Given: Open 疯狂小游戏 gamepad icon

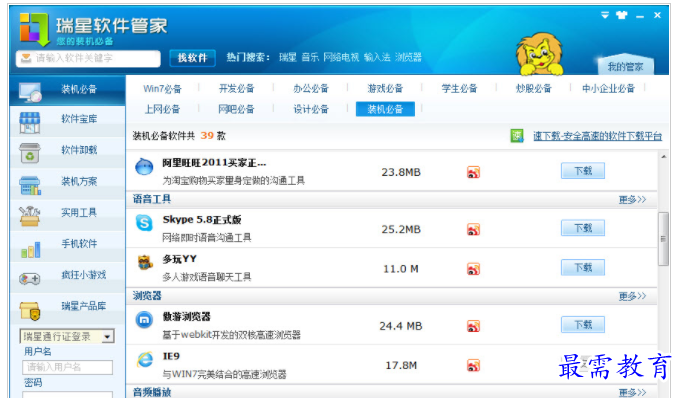Looking at the screenshot, I should click(x=29, y=279).
